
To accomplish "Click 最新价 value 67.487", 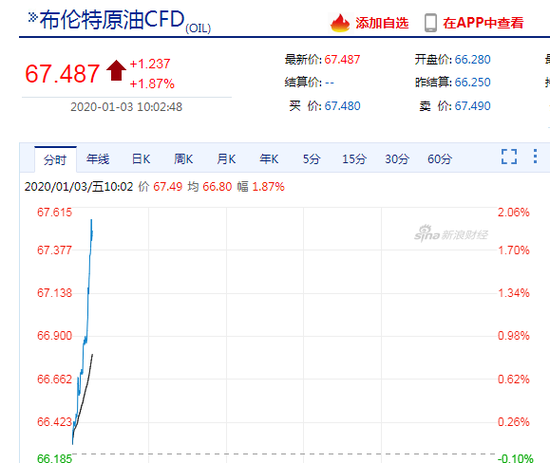I will 342,60.
